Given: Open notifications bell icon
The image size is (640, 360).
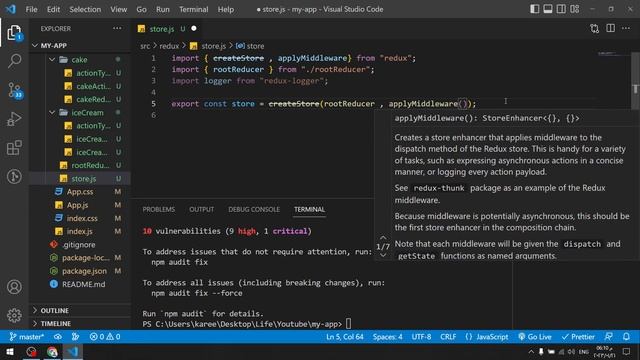Looking at the screenshot, I should coord(626,337).
